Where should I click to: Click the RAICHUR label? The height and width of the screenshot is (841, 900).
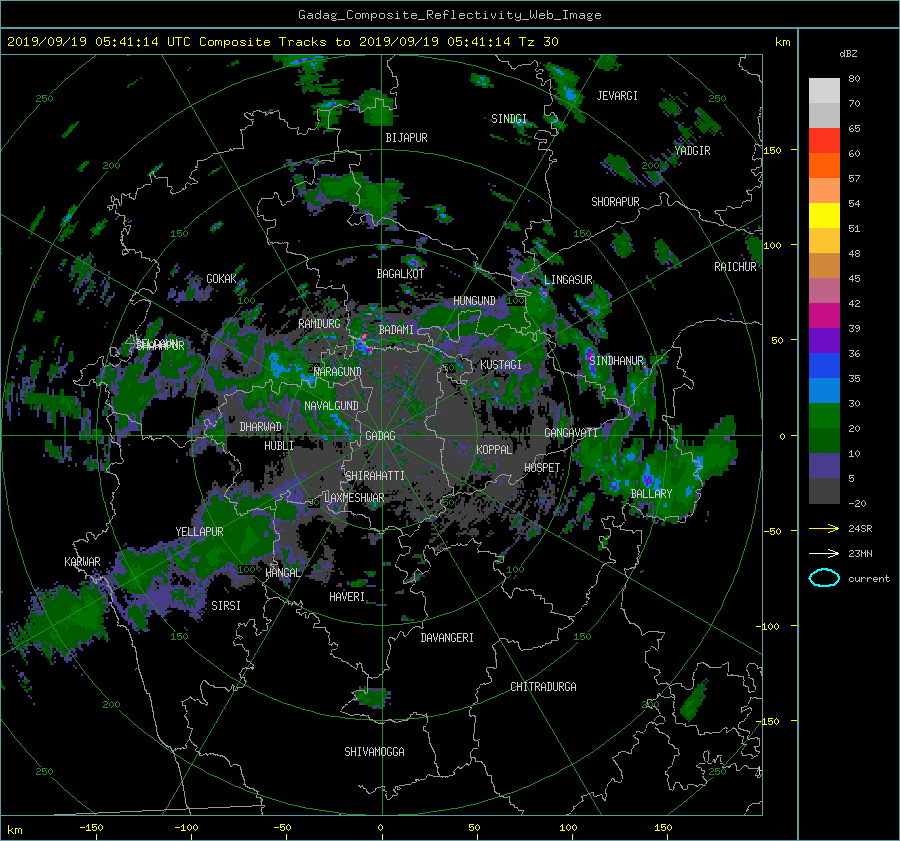[735, 267]
